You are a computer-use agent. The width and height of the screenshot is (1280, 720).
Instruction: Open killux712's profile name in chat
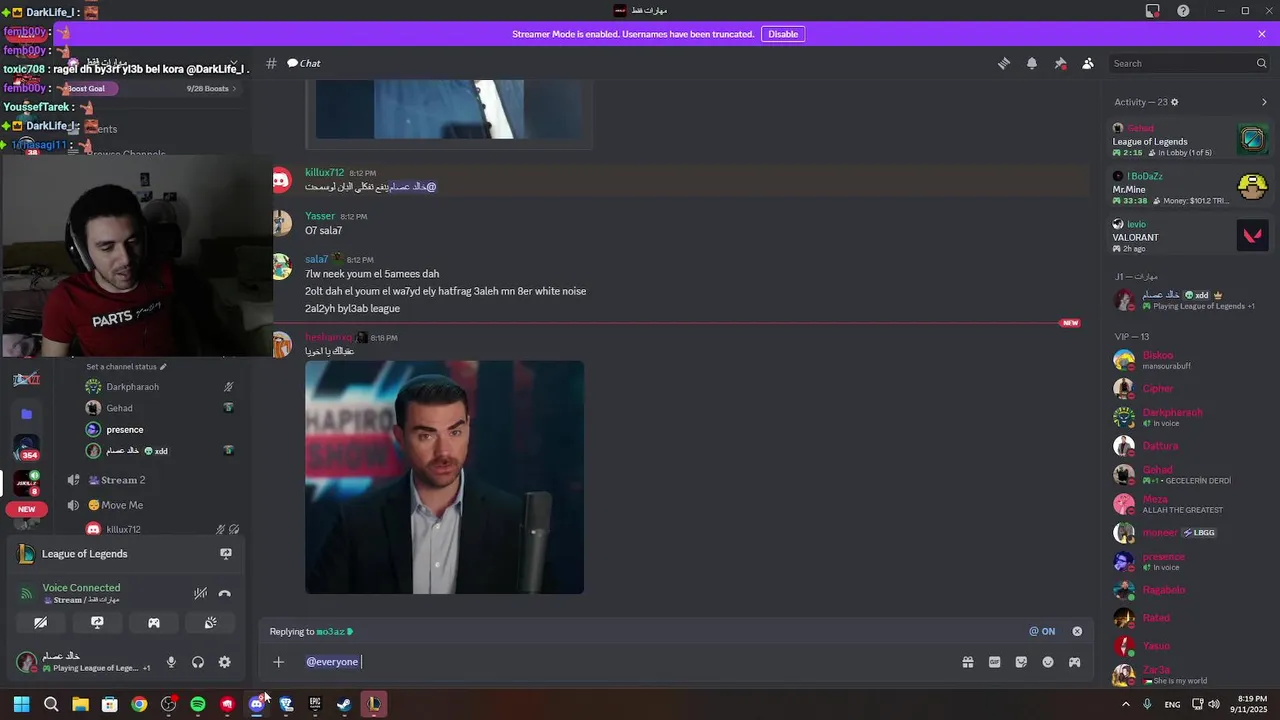tap(324, 172)
